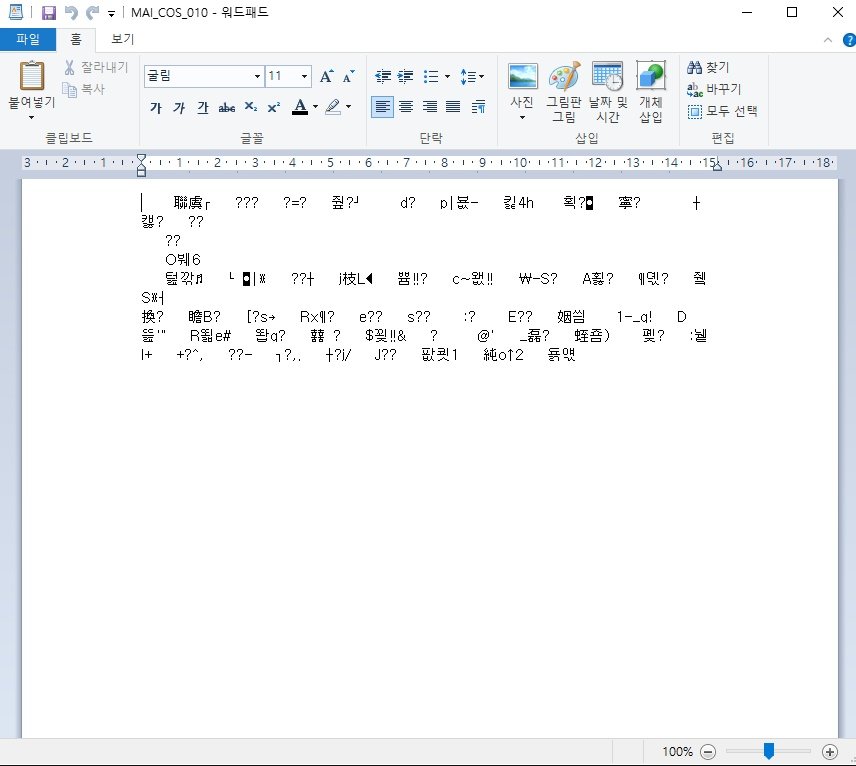The image size is (856, 766).
Task: Expand the 사진 dropdown arrow
Action: 522,117
